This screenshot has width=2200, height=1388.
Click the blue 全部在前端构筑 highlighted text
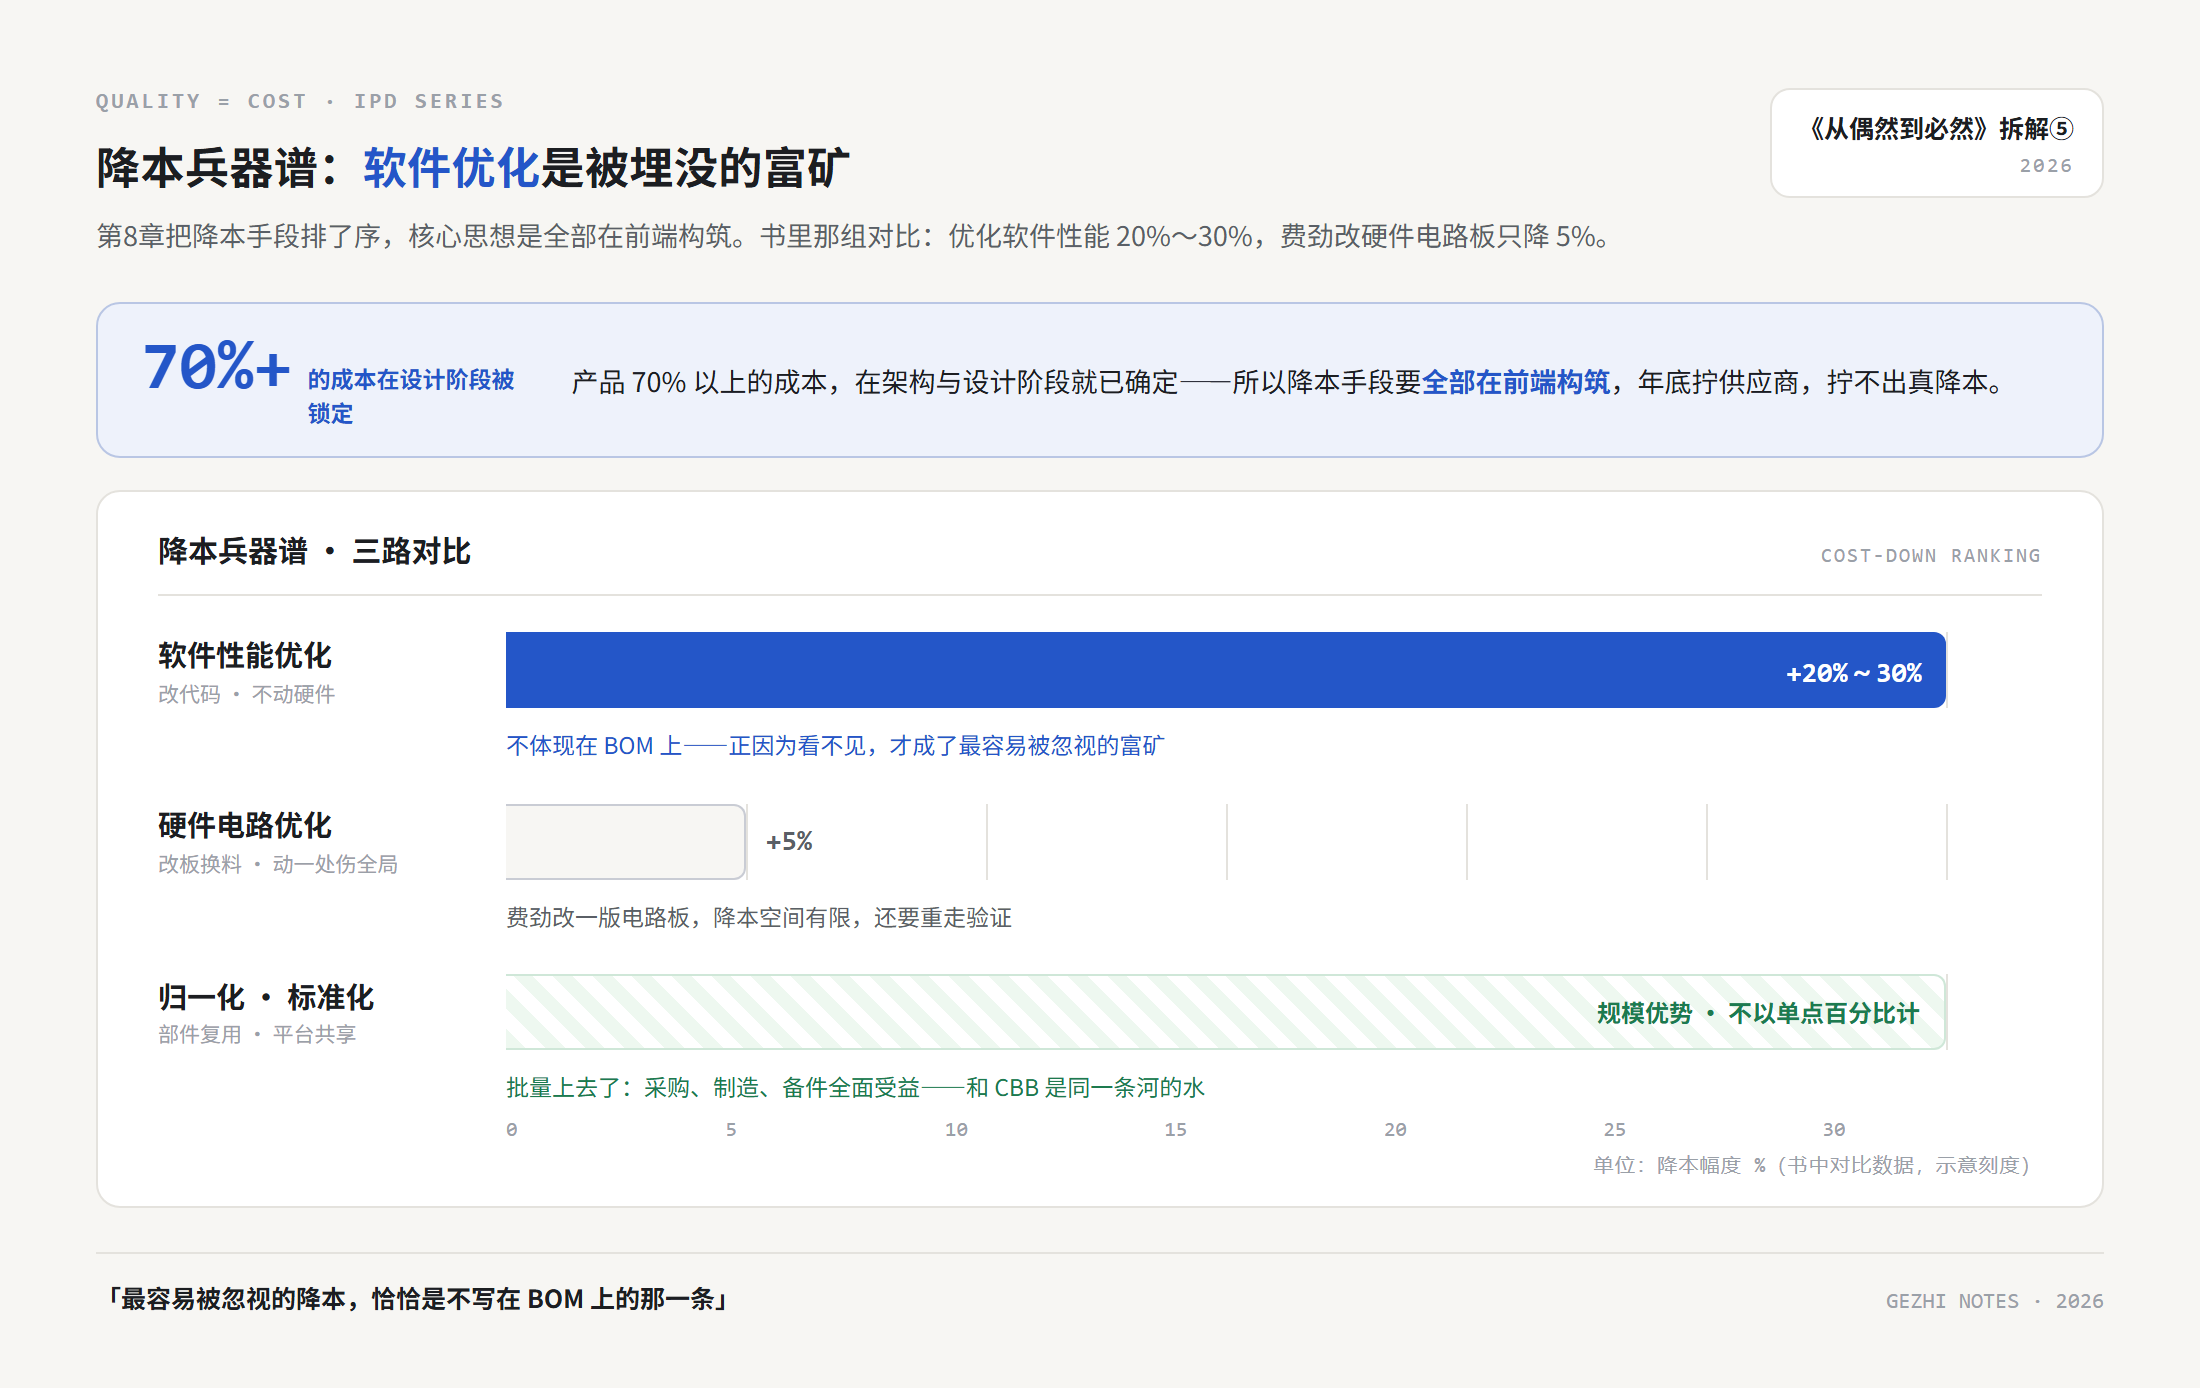(x=1516, y=382)
